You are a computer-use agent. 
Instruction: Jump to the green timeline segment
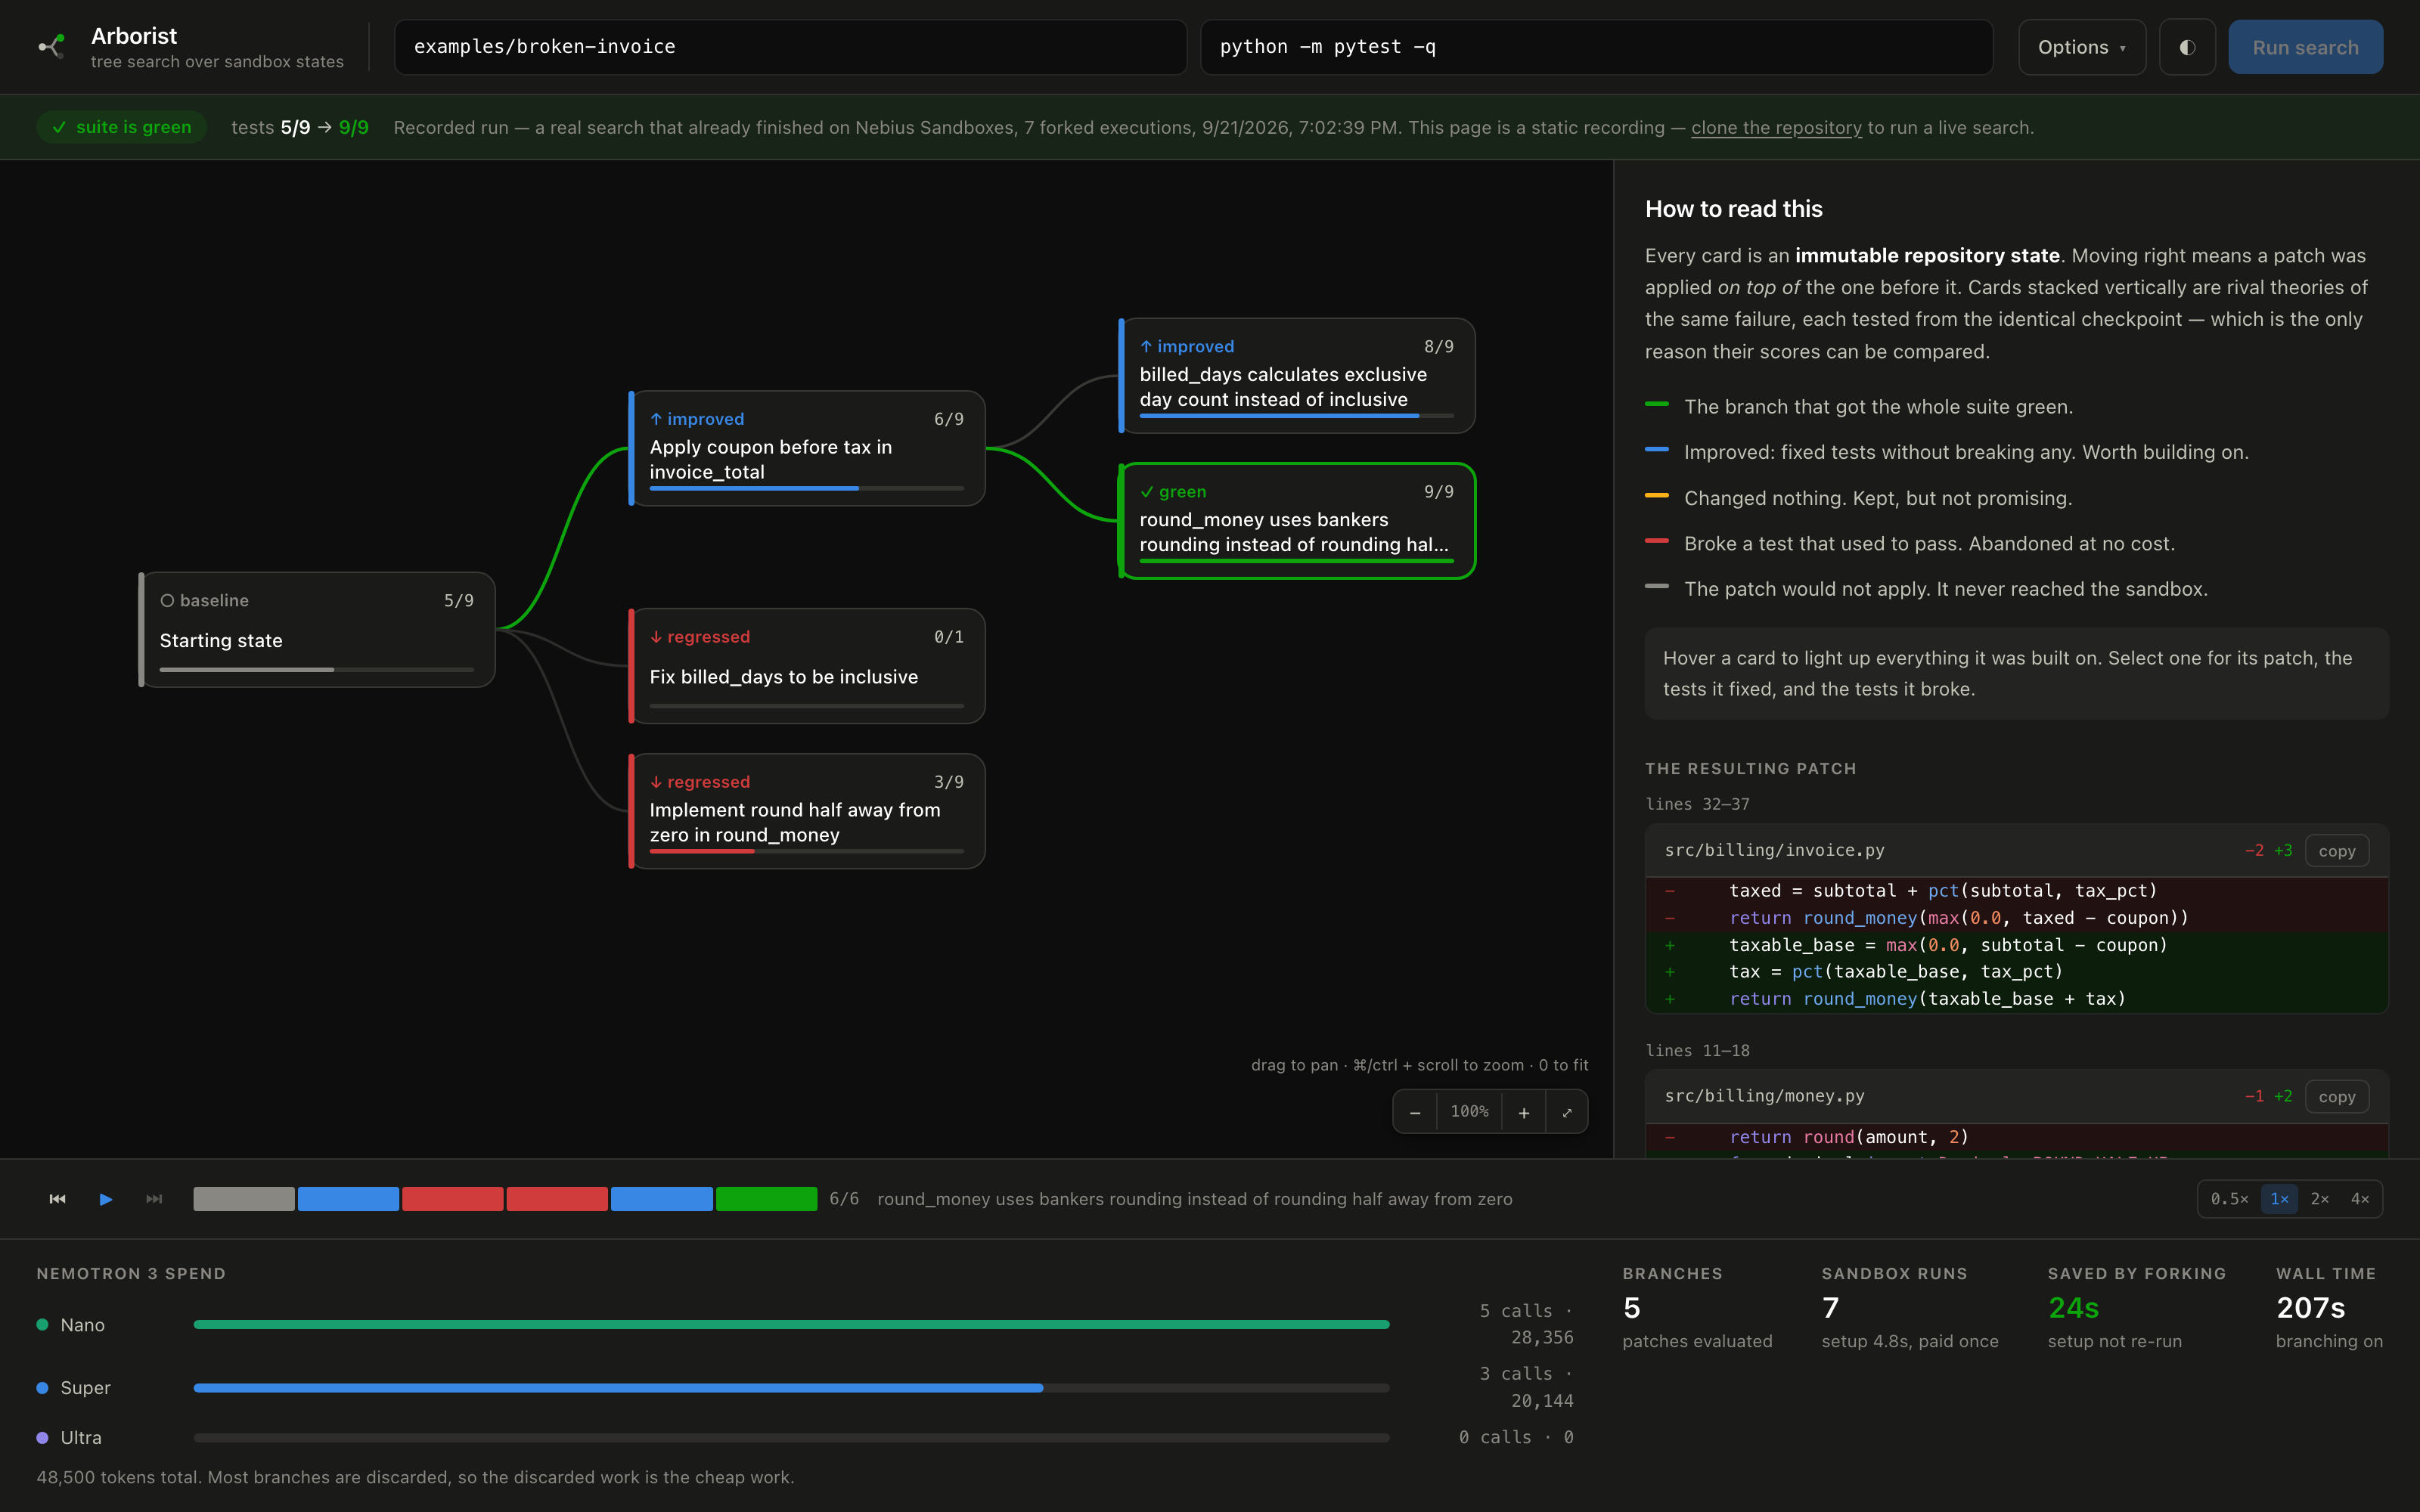pyautogui.click(x=766, y=1199)
